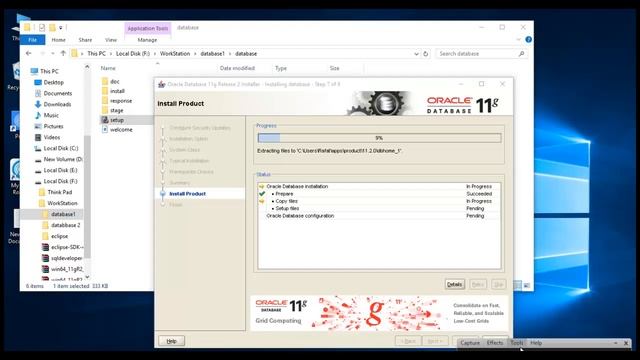Select WorkStation folder in tree
This screenshot has height=360, width=640.
62,203
